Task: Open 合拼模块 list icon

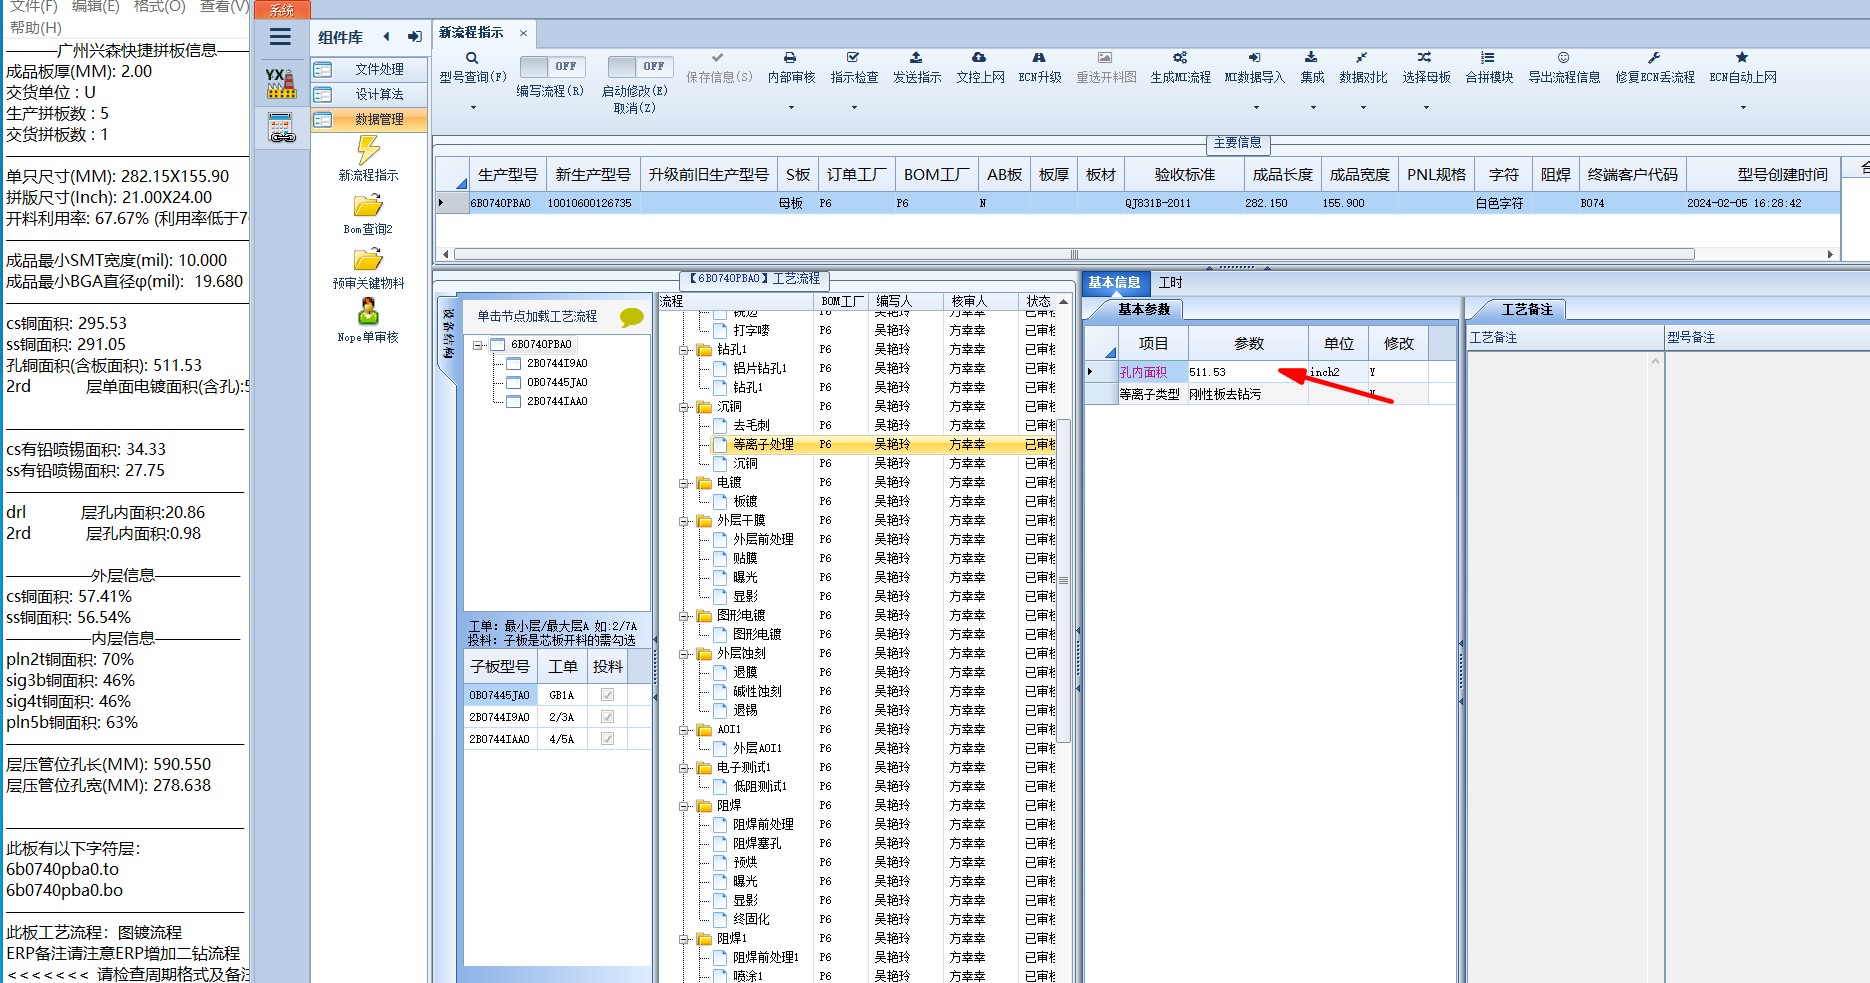Action: click(x=1488, y=58)
